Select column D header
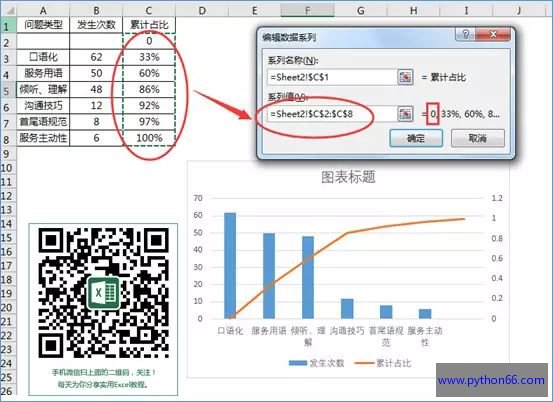This screenshot has width=553, height=402. point(202,10)
